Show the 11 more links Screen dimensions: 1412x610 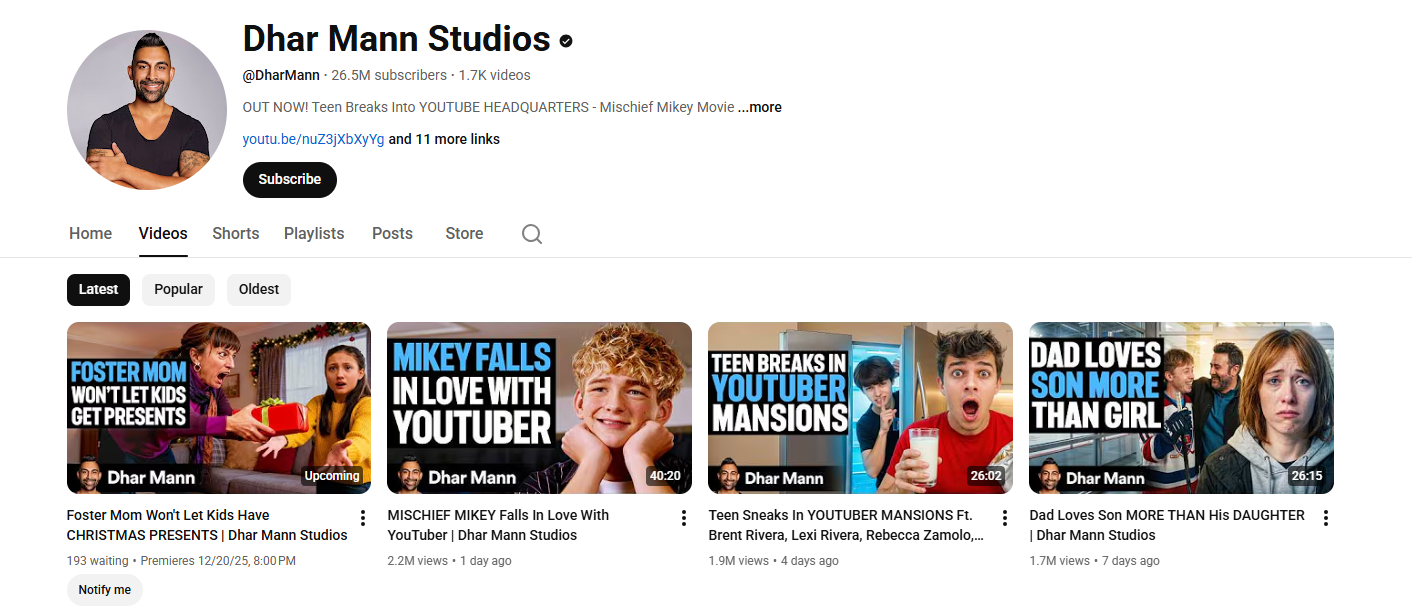[444, 139]
